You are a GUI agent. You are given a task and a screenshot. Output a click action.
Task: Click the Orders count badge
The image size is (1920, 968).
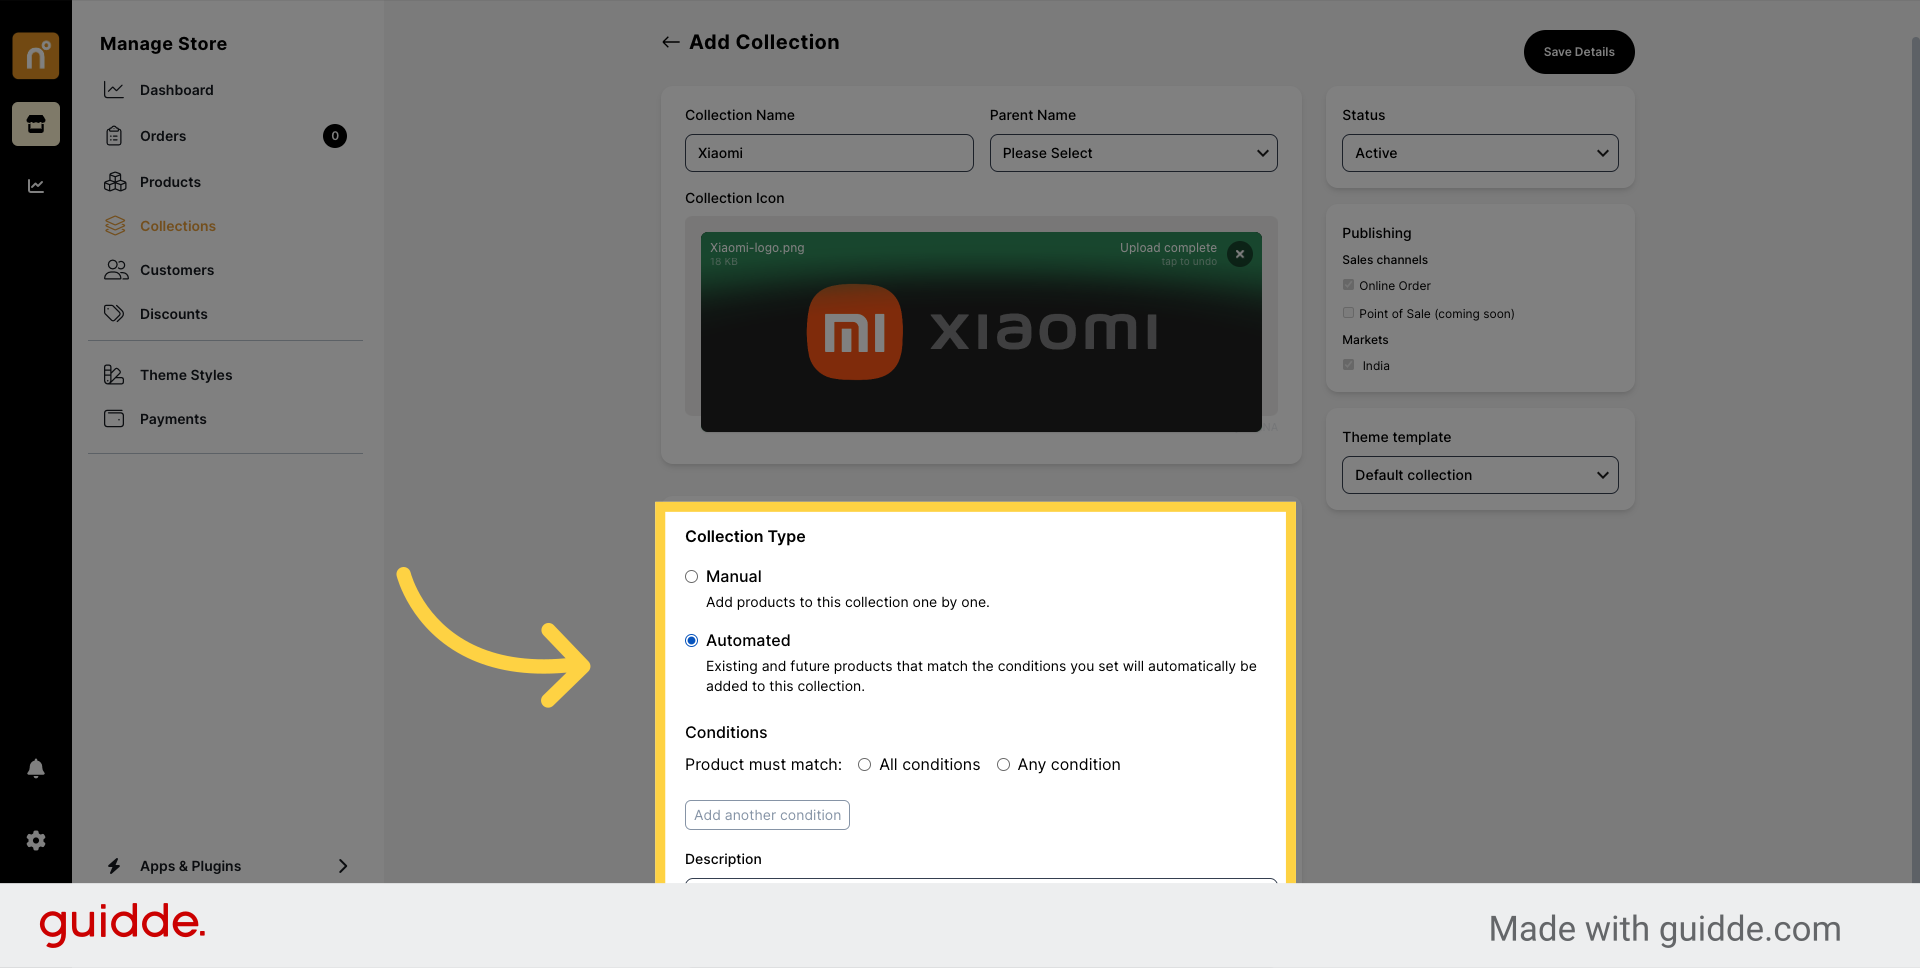(335, 136)
